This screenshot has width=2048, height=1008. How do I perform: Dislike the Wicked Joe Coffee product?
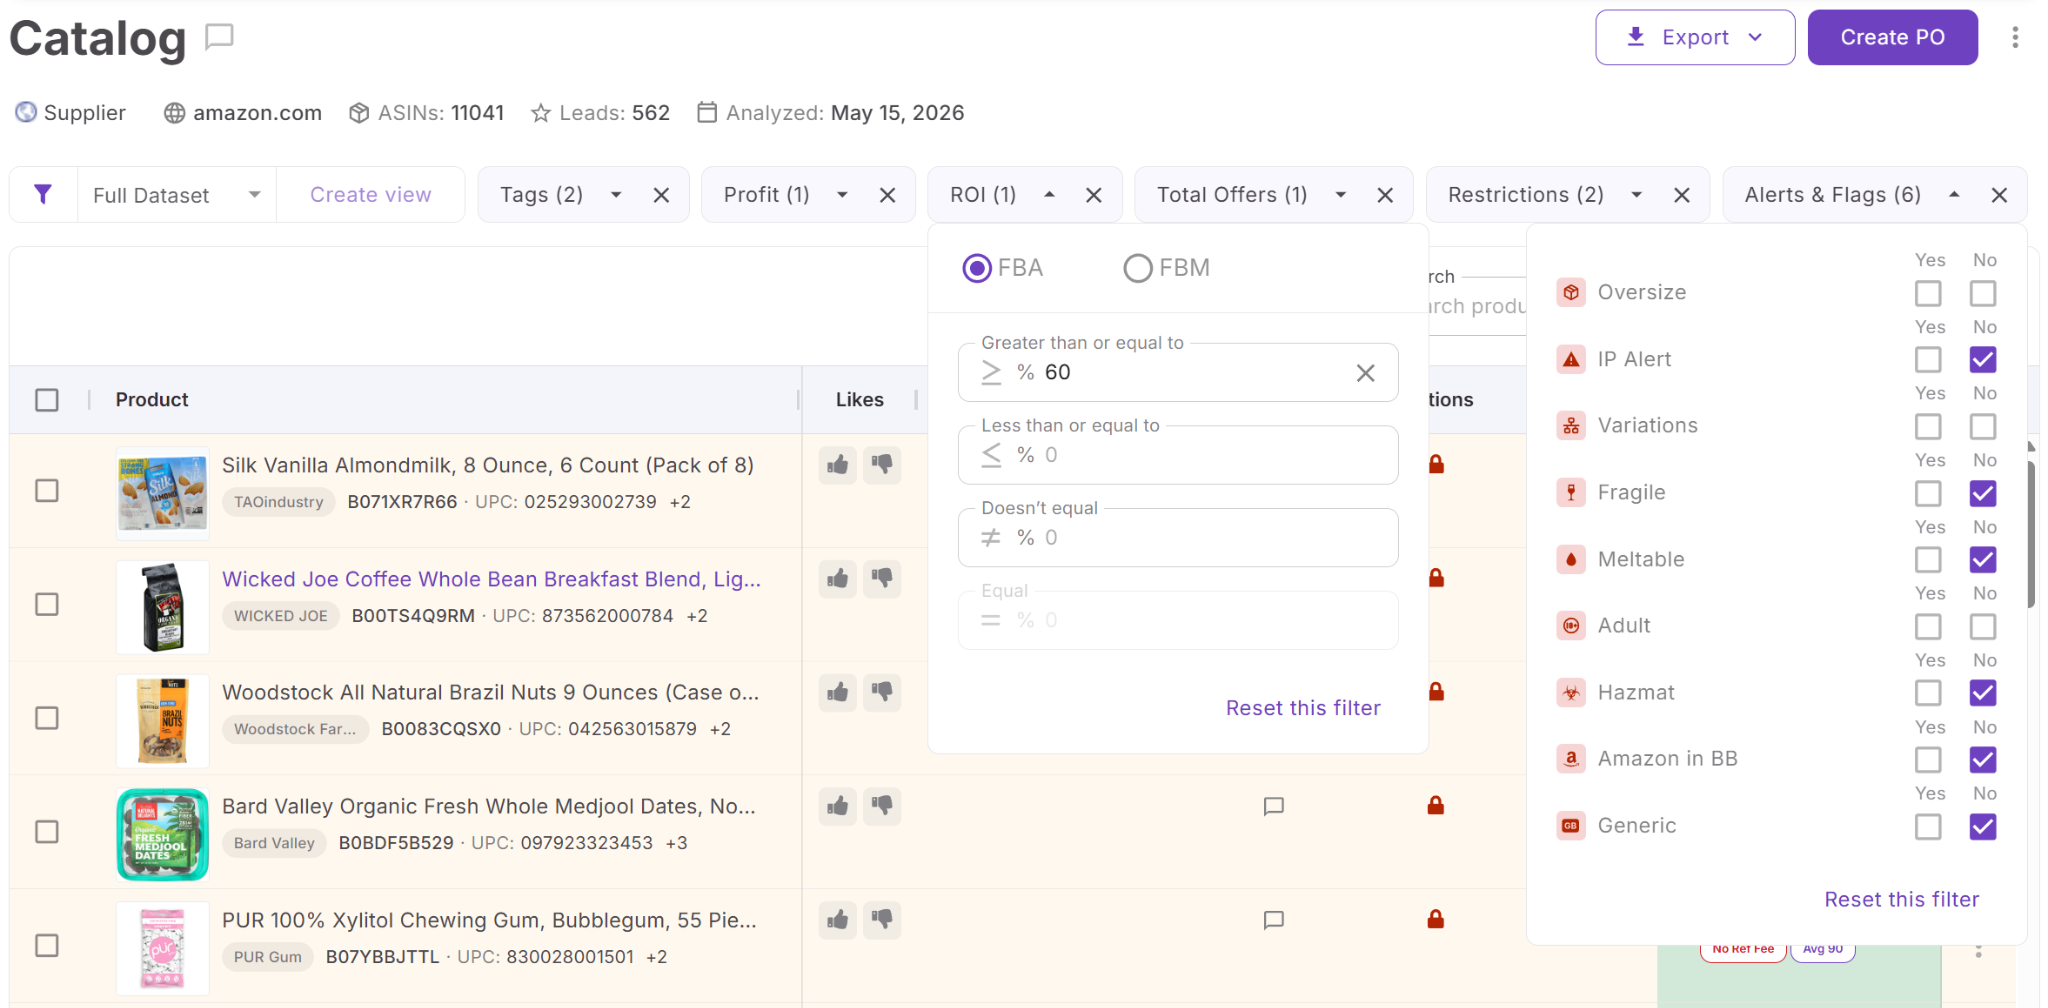point(882,579)
